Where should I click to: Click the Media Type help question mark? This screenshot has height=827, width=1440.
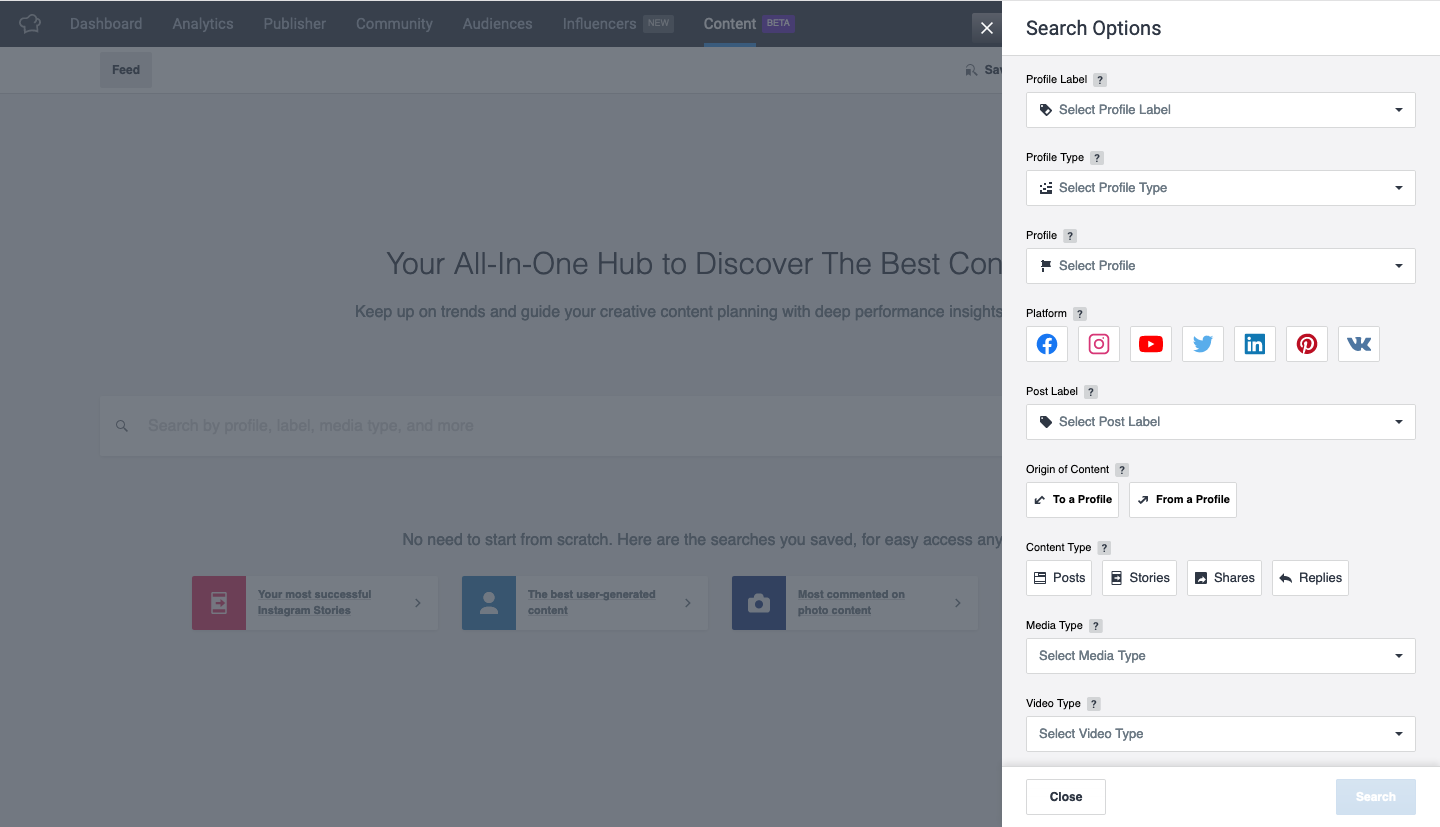[x=1096, y=626]
